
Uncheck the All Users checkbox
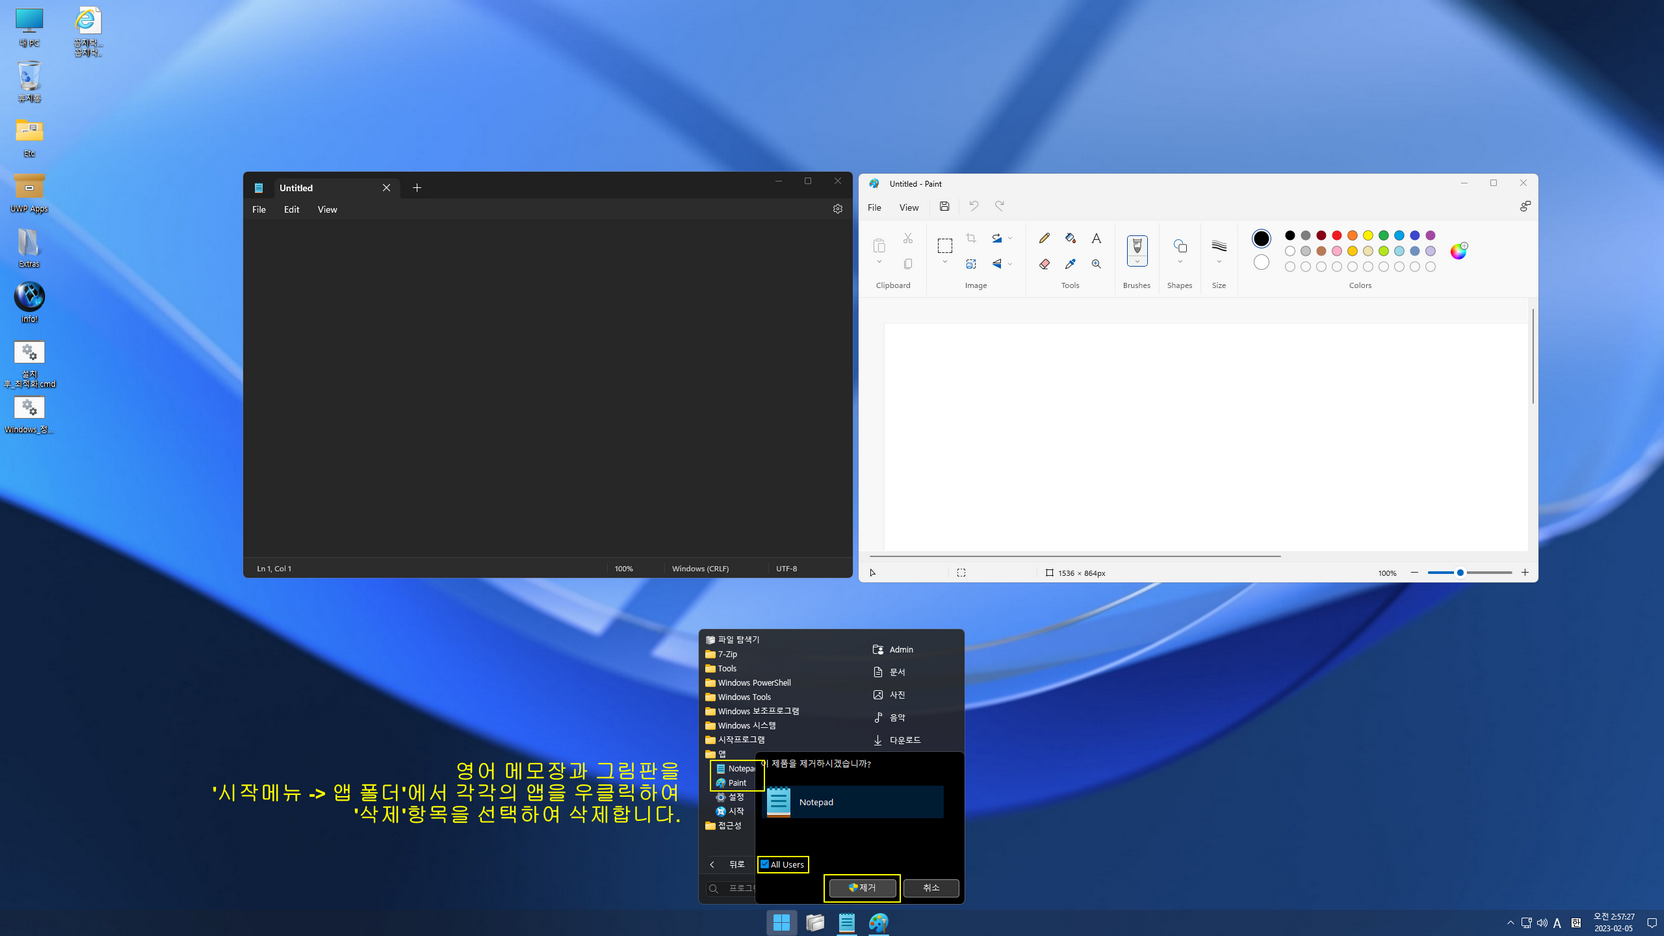[x=765, y=864]
